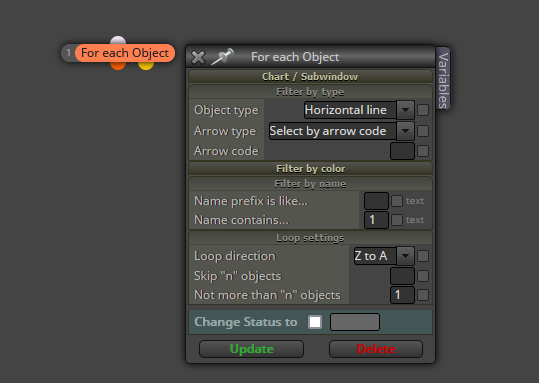Click the Arrow type dropdown arrow
Screen dimensions: 539x383
tap(405, 131)
